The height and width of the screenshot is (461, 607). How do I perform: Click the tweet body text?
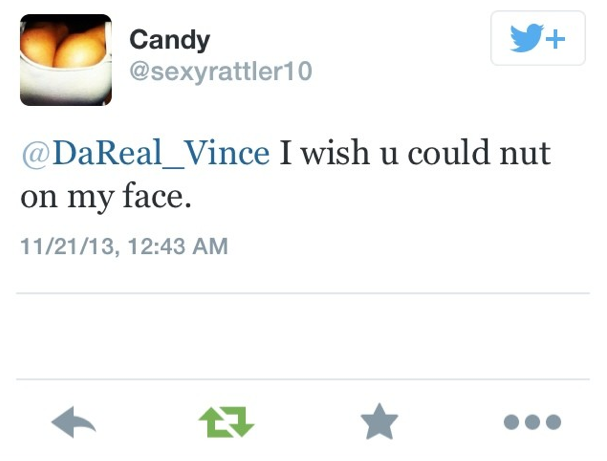point(286,174)
